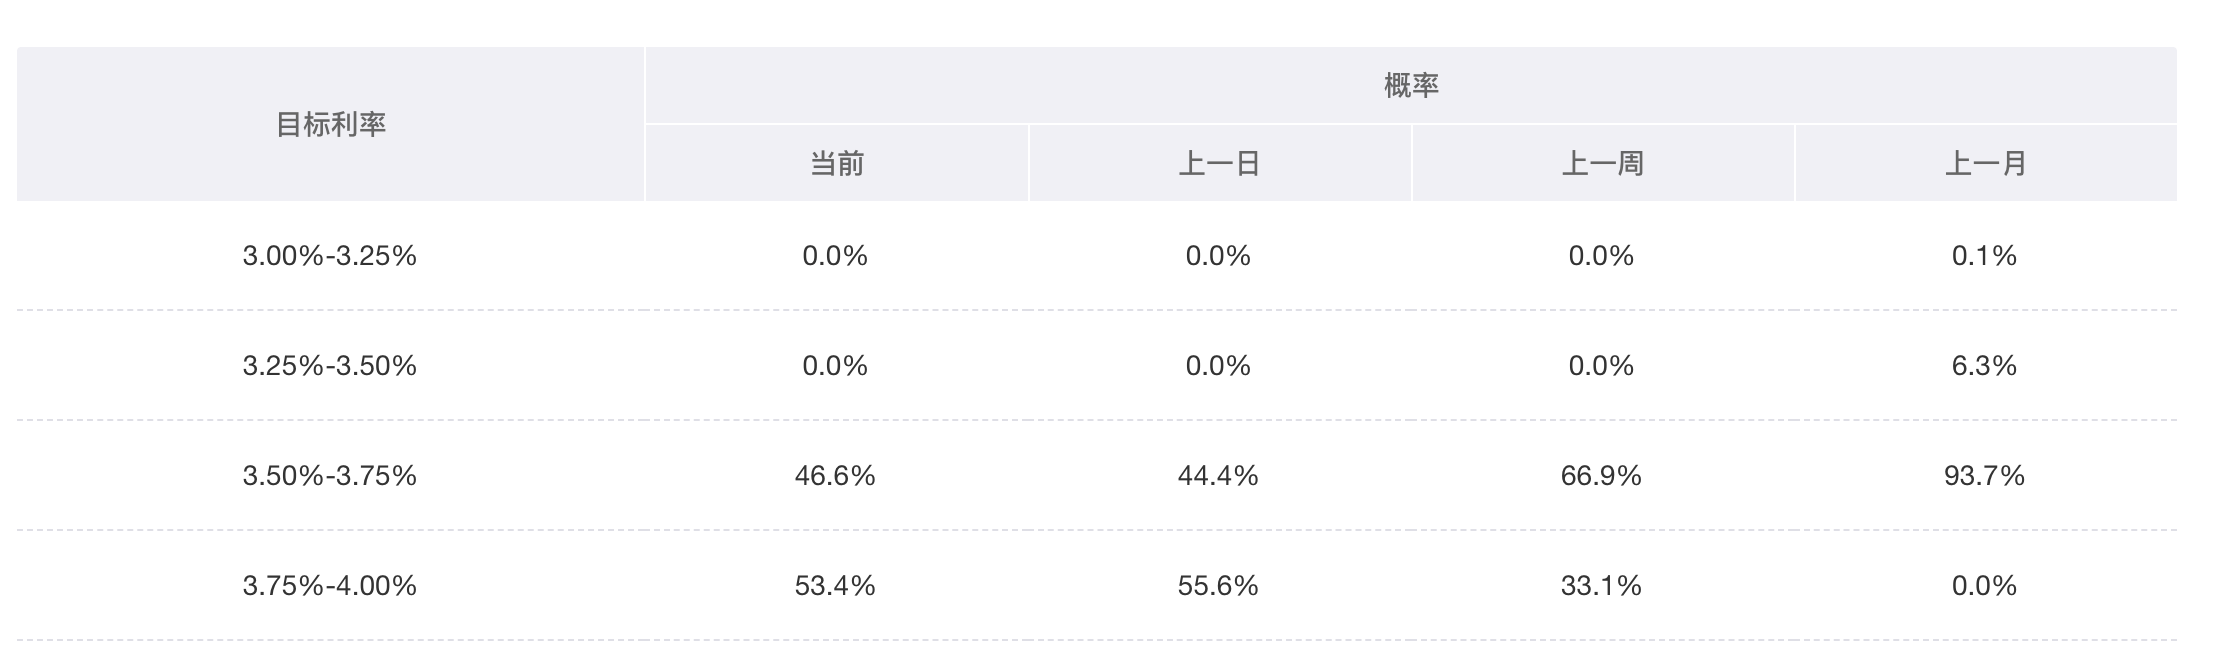This screenshot has height=660, width=2224.
Task: Select the 当前 column header
Action: tap(836, 163)
